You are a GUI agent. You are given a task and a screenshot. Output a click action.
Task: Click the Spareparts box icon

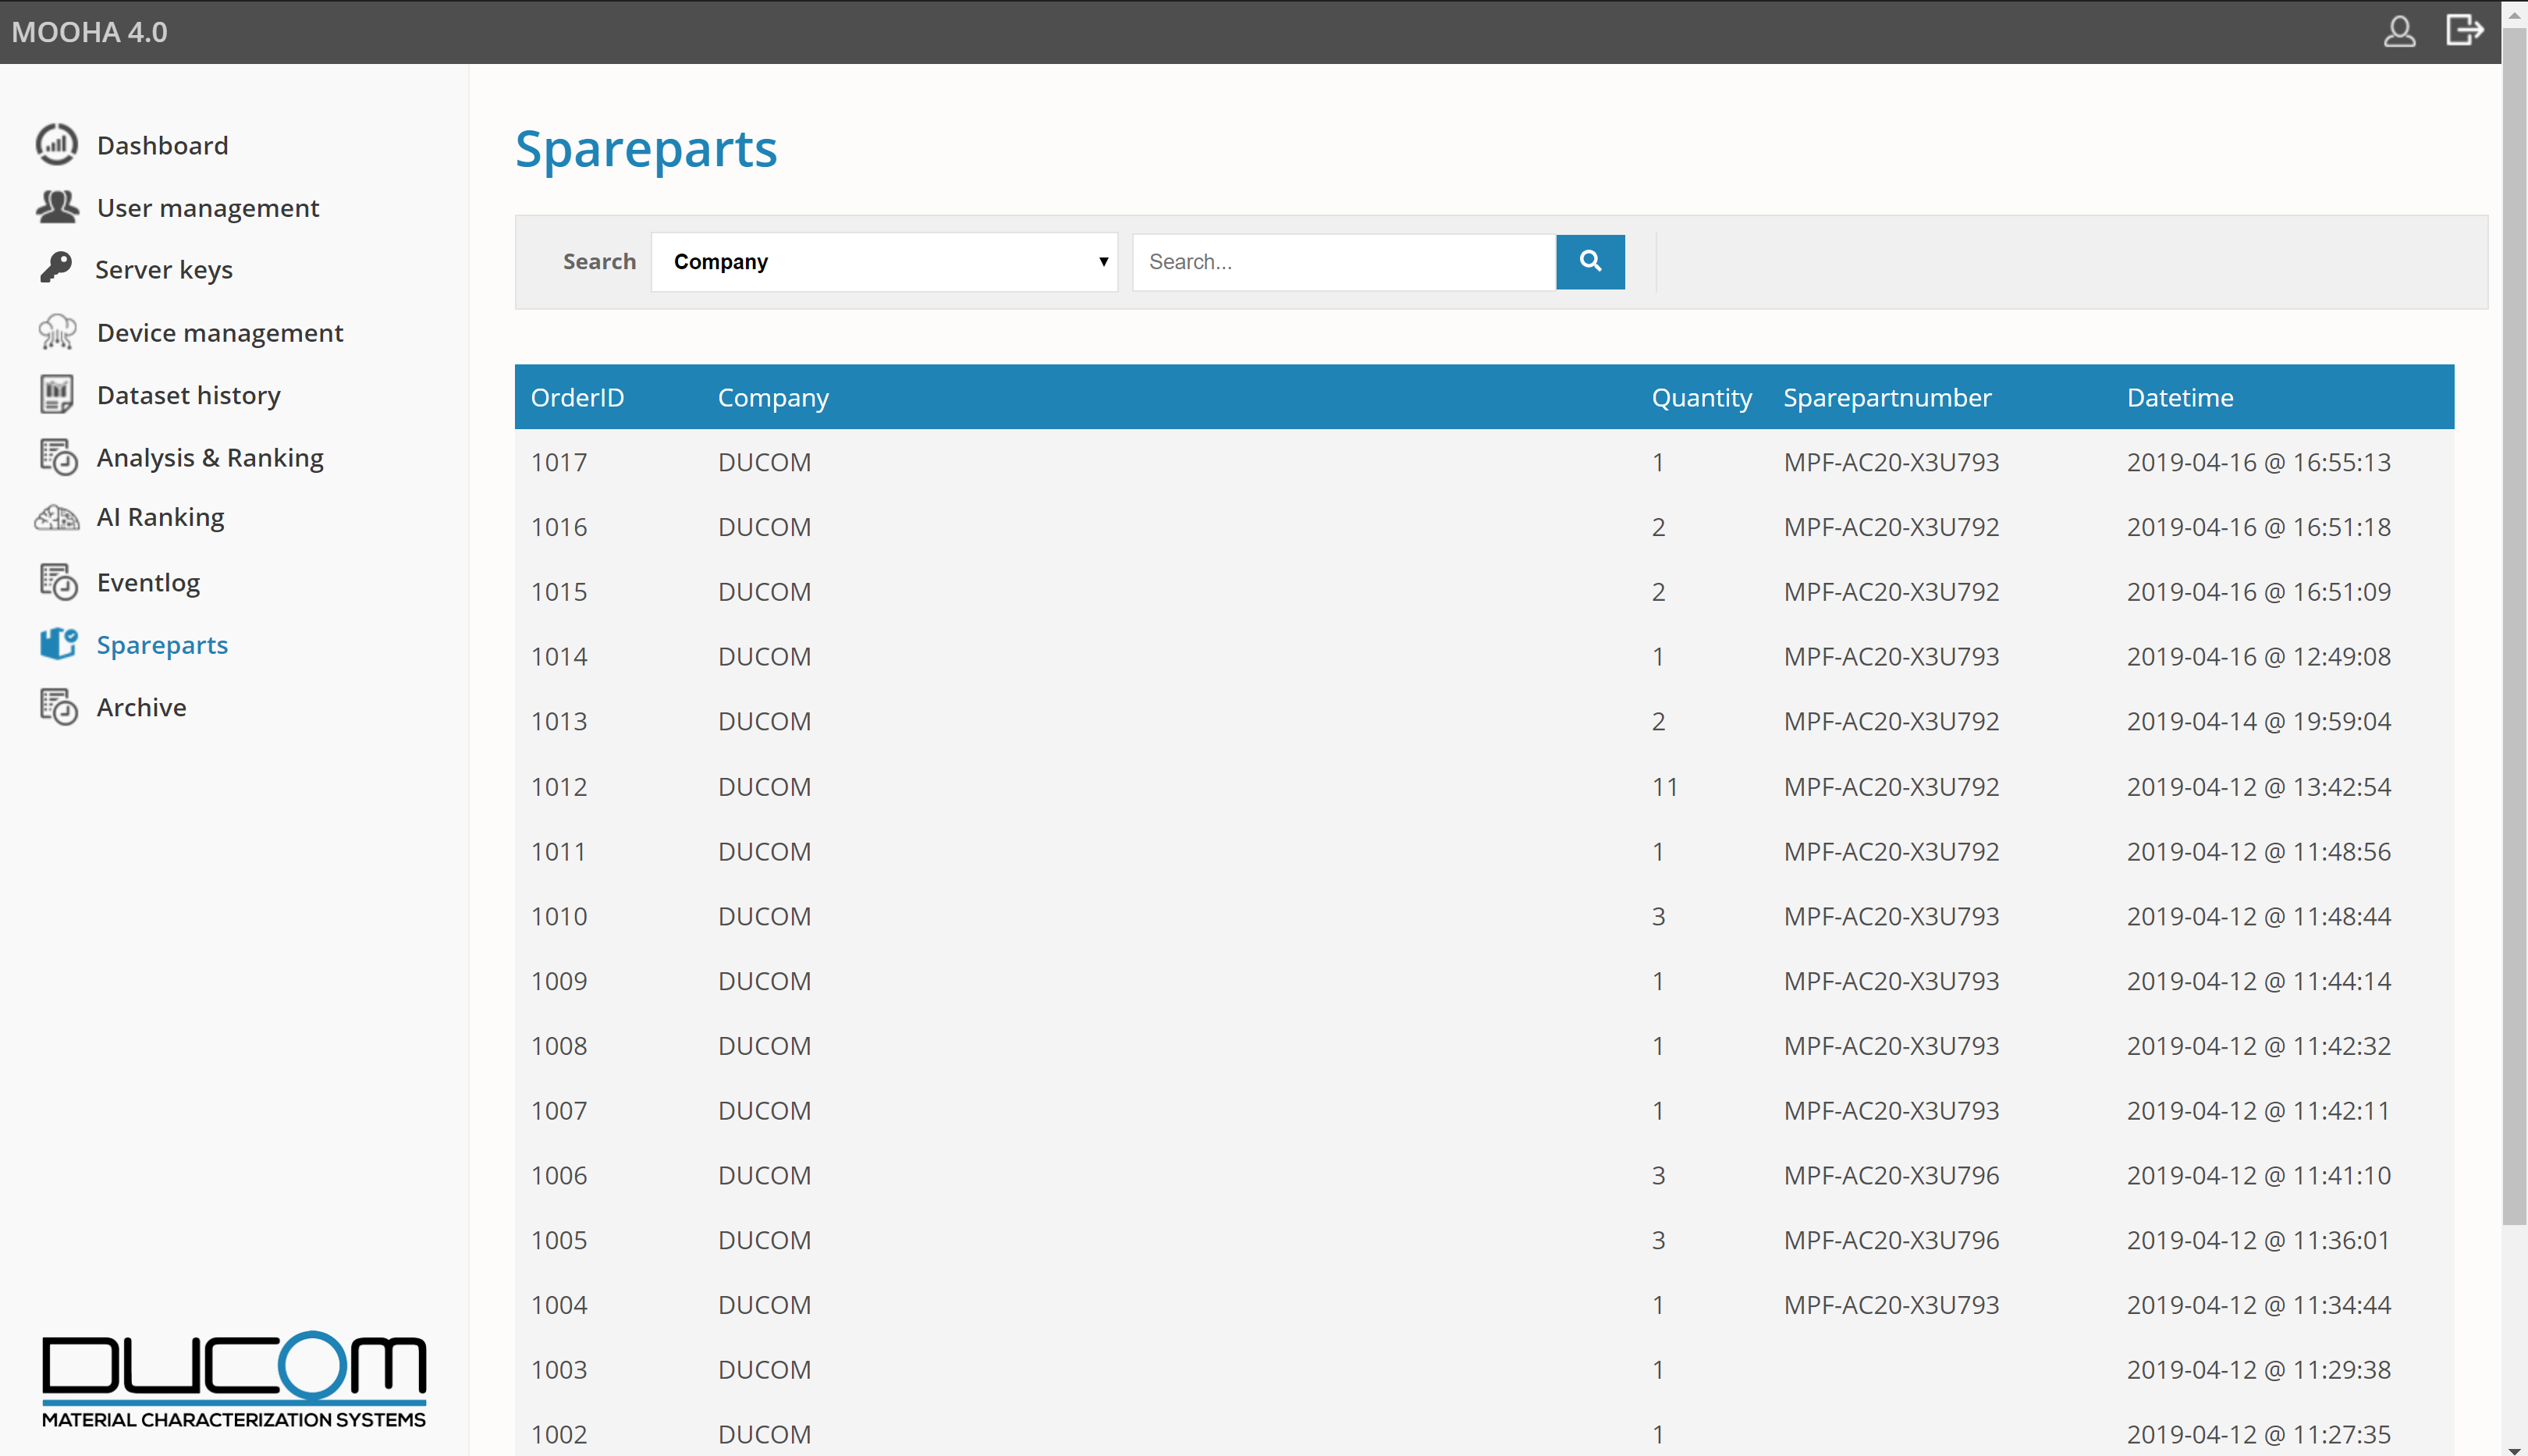58,644
